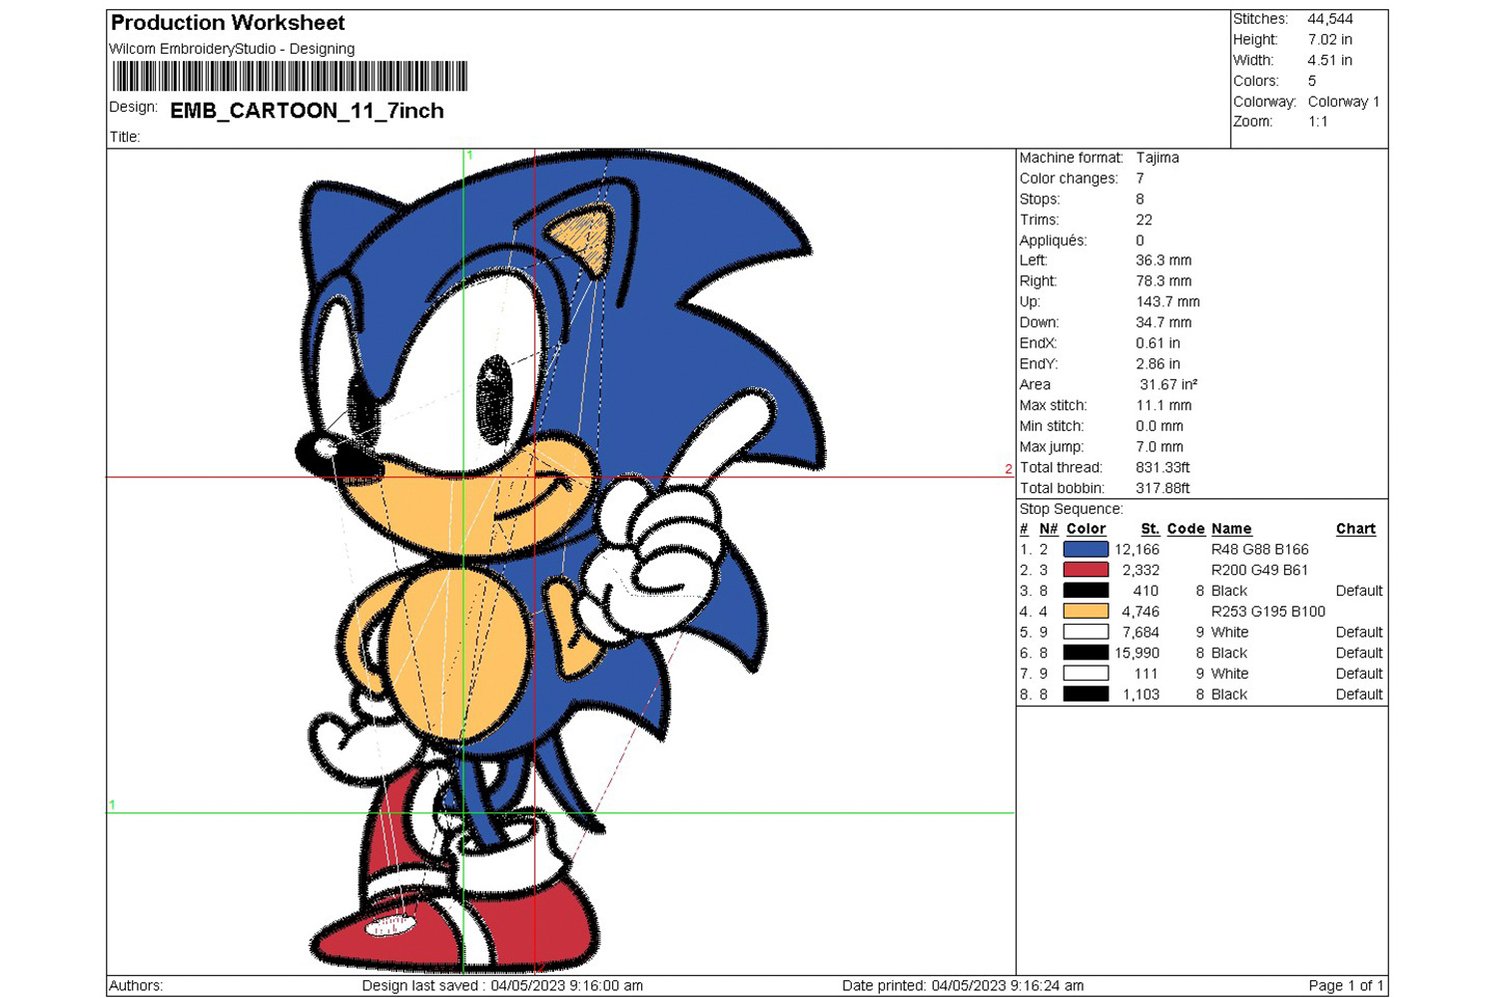Select the stitches count "44,544"
The height and width of the screenshot is (998, 1500).
tap(1330, 19)
